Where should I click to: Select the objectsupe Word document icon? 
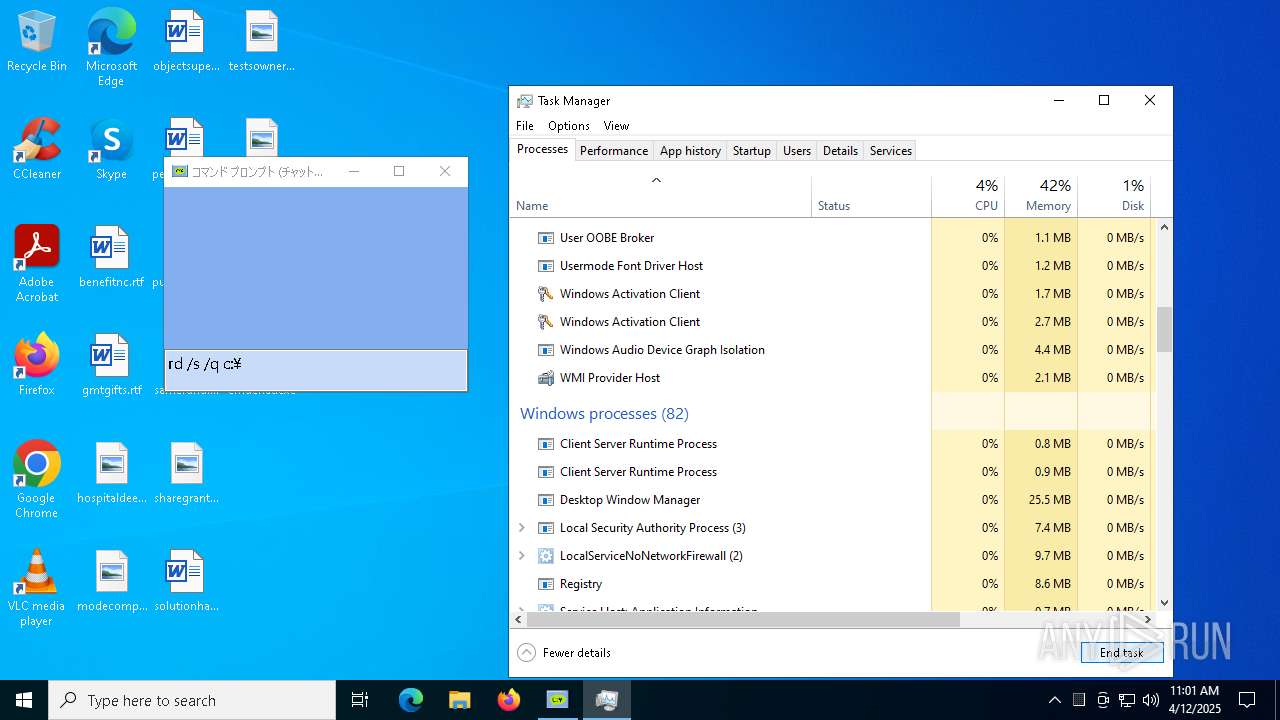coord(186,42)
